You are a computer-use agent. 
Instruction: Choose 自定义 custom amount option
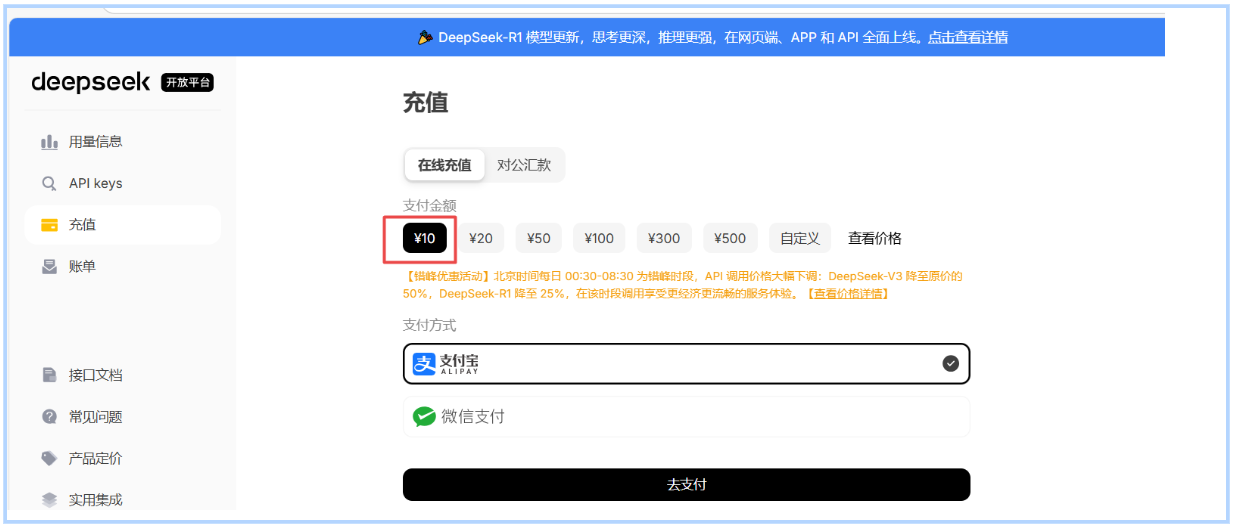(x=800, y=238)
